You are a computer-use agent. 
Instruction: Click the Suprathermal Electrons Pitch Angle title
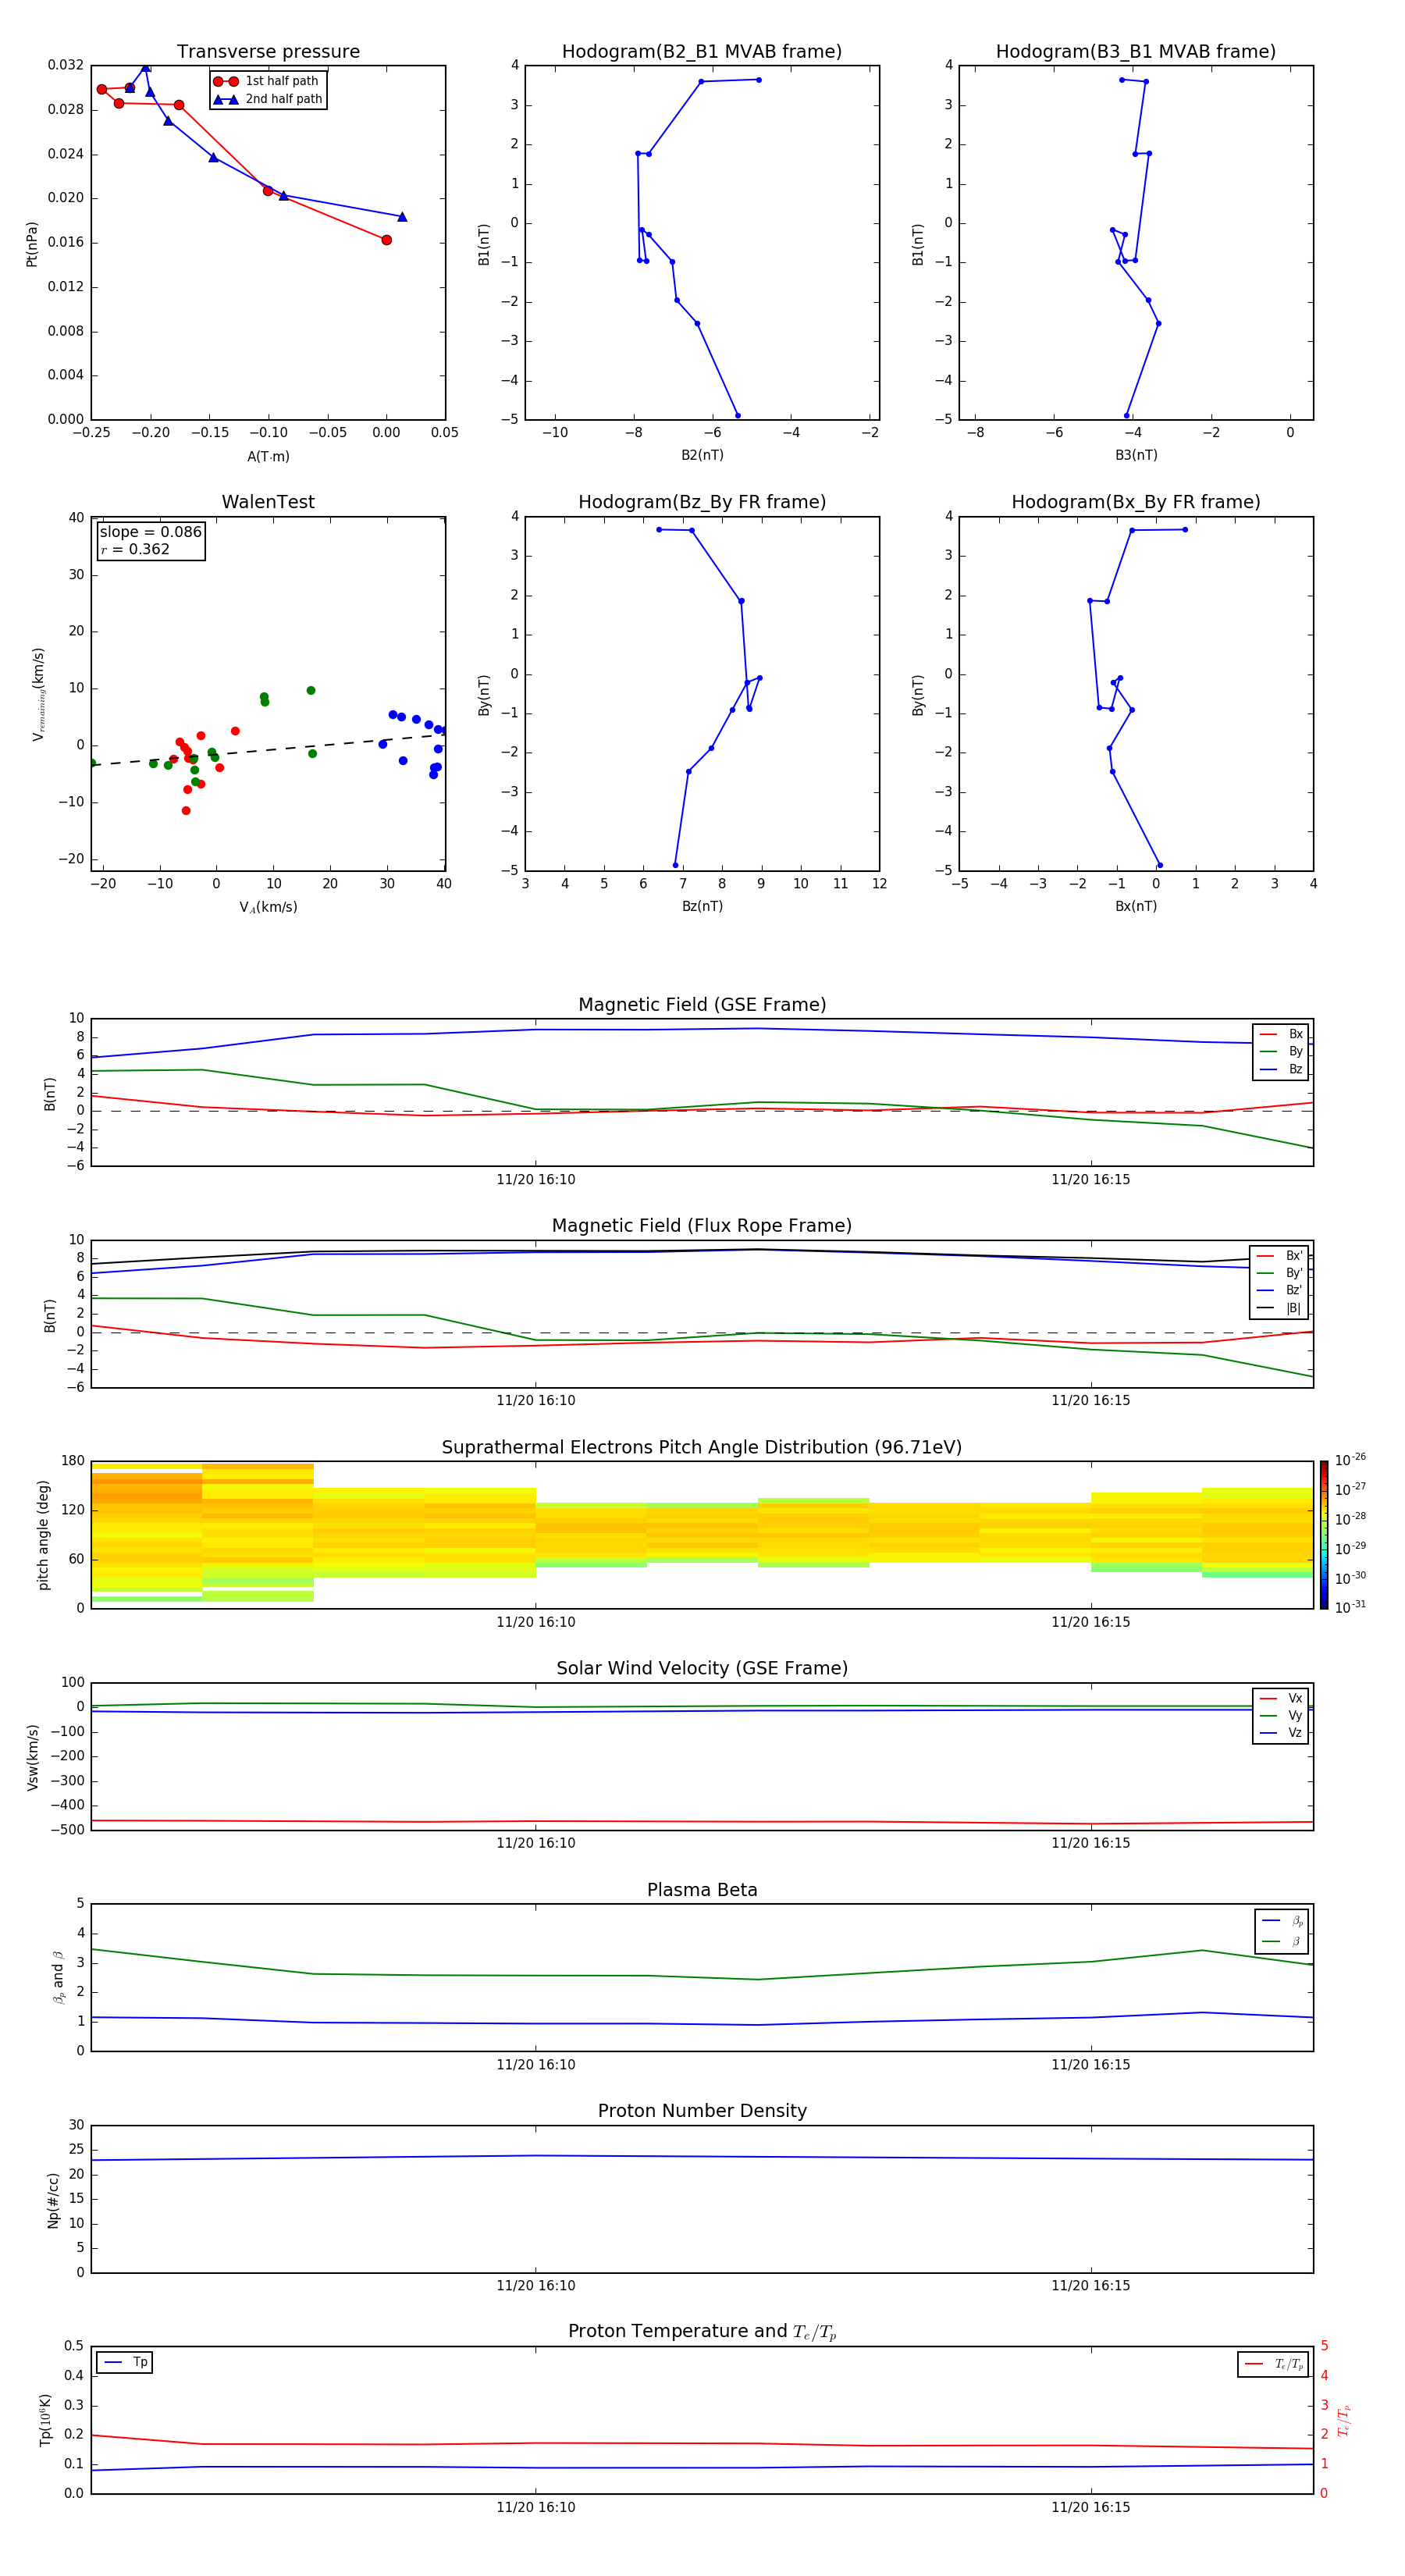point(702,1447)
